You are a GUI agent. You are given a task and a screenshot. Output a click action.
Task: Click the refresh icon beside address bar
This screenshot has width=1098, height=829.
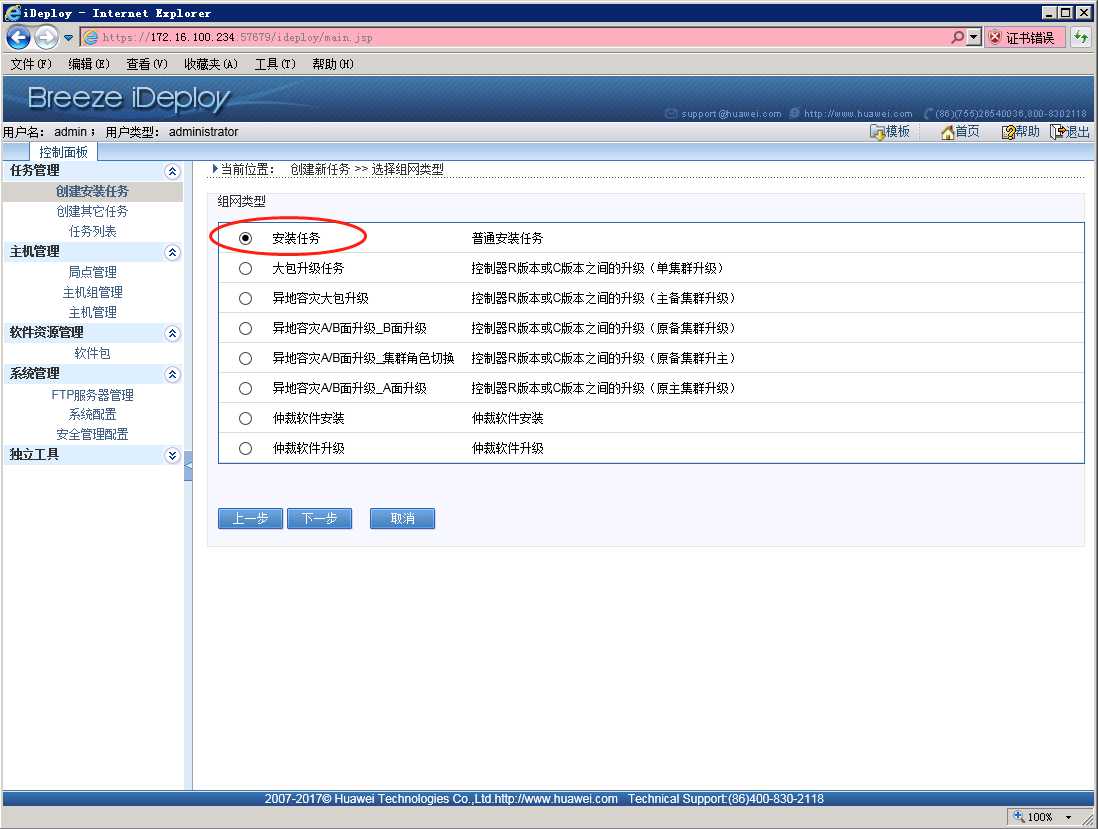point(1081,37)
